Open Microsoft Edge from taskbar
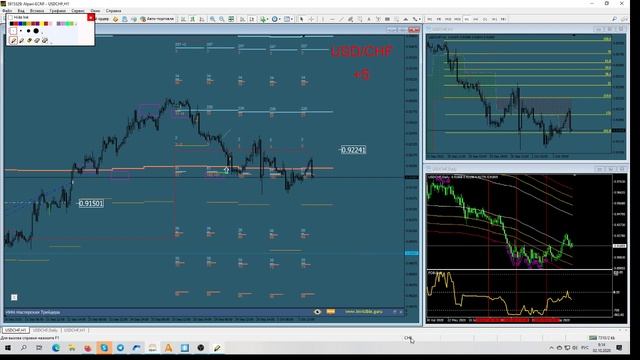This screenshot has height=360, width=640. [56, 348]
